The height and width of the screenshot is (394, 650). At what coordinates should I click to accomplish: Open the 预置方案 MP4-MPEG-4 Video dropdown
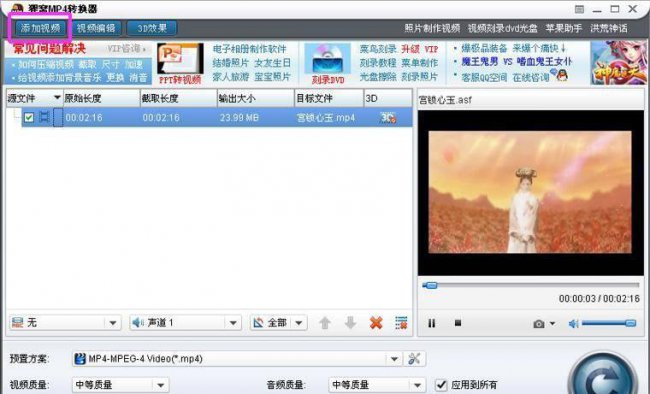click(237, 359)
